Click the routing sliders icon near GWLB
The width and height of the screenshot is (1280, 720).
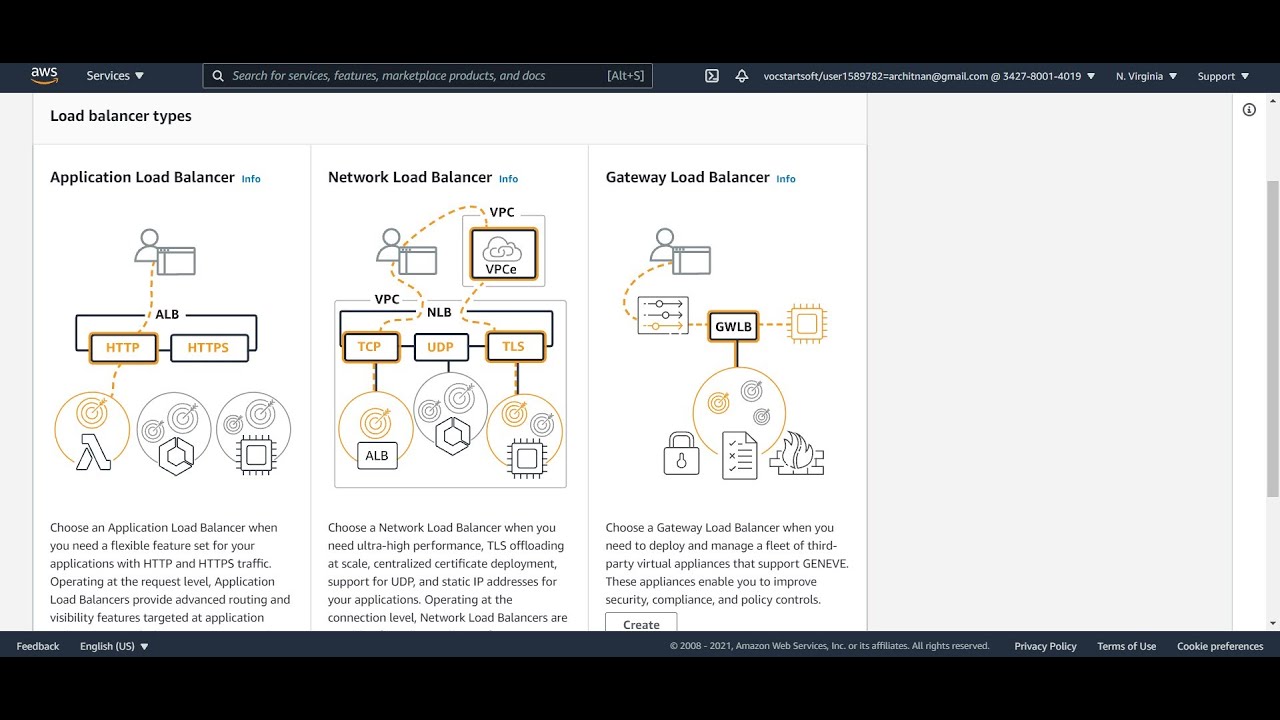click(x=663, y=316)
